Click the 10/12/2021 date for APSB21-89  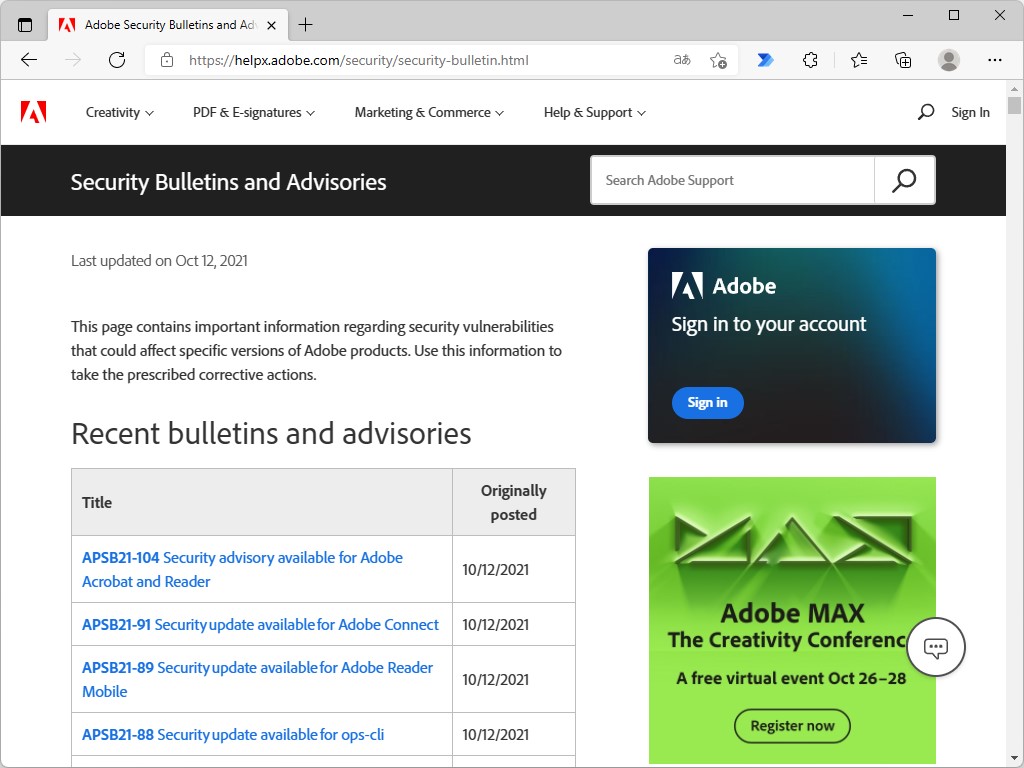[x=496, y=679]
